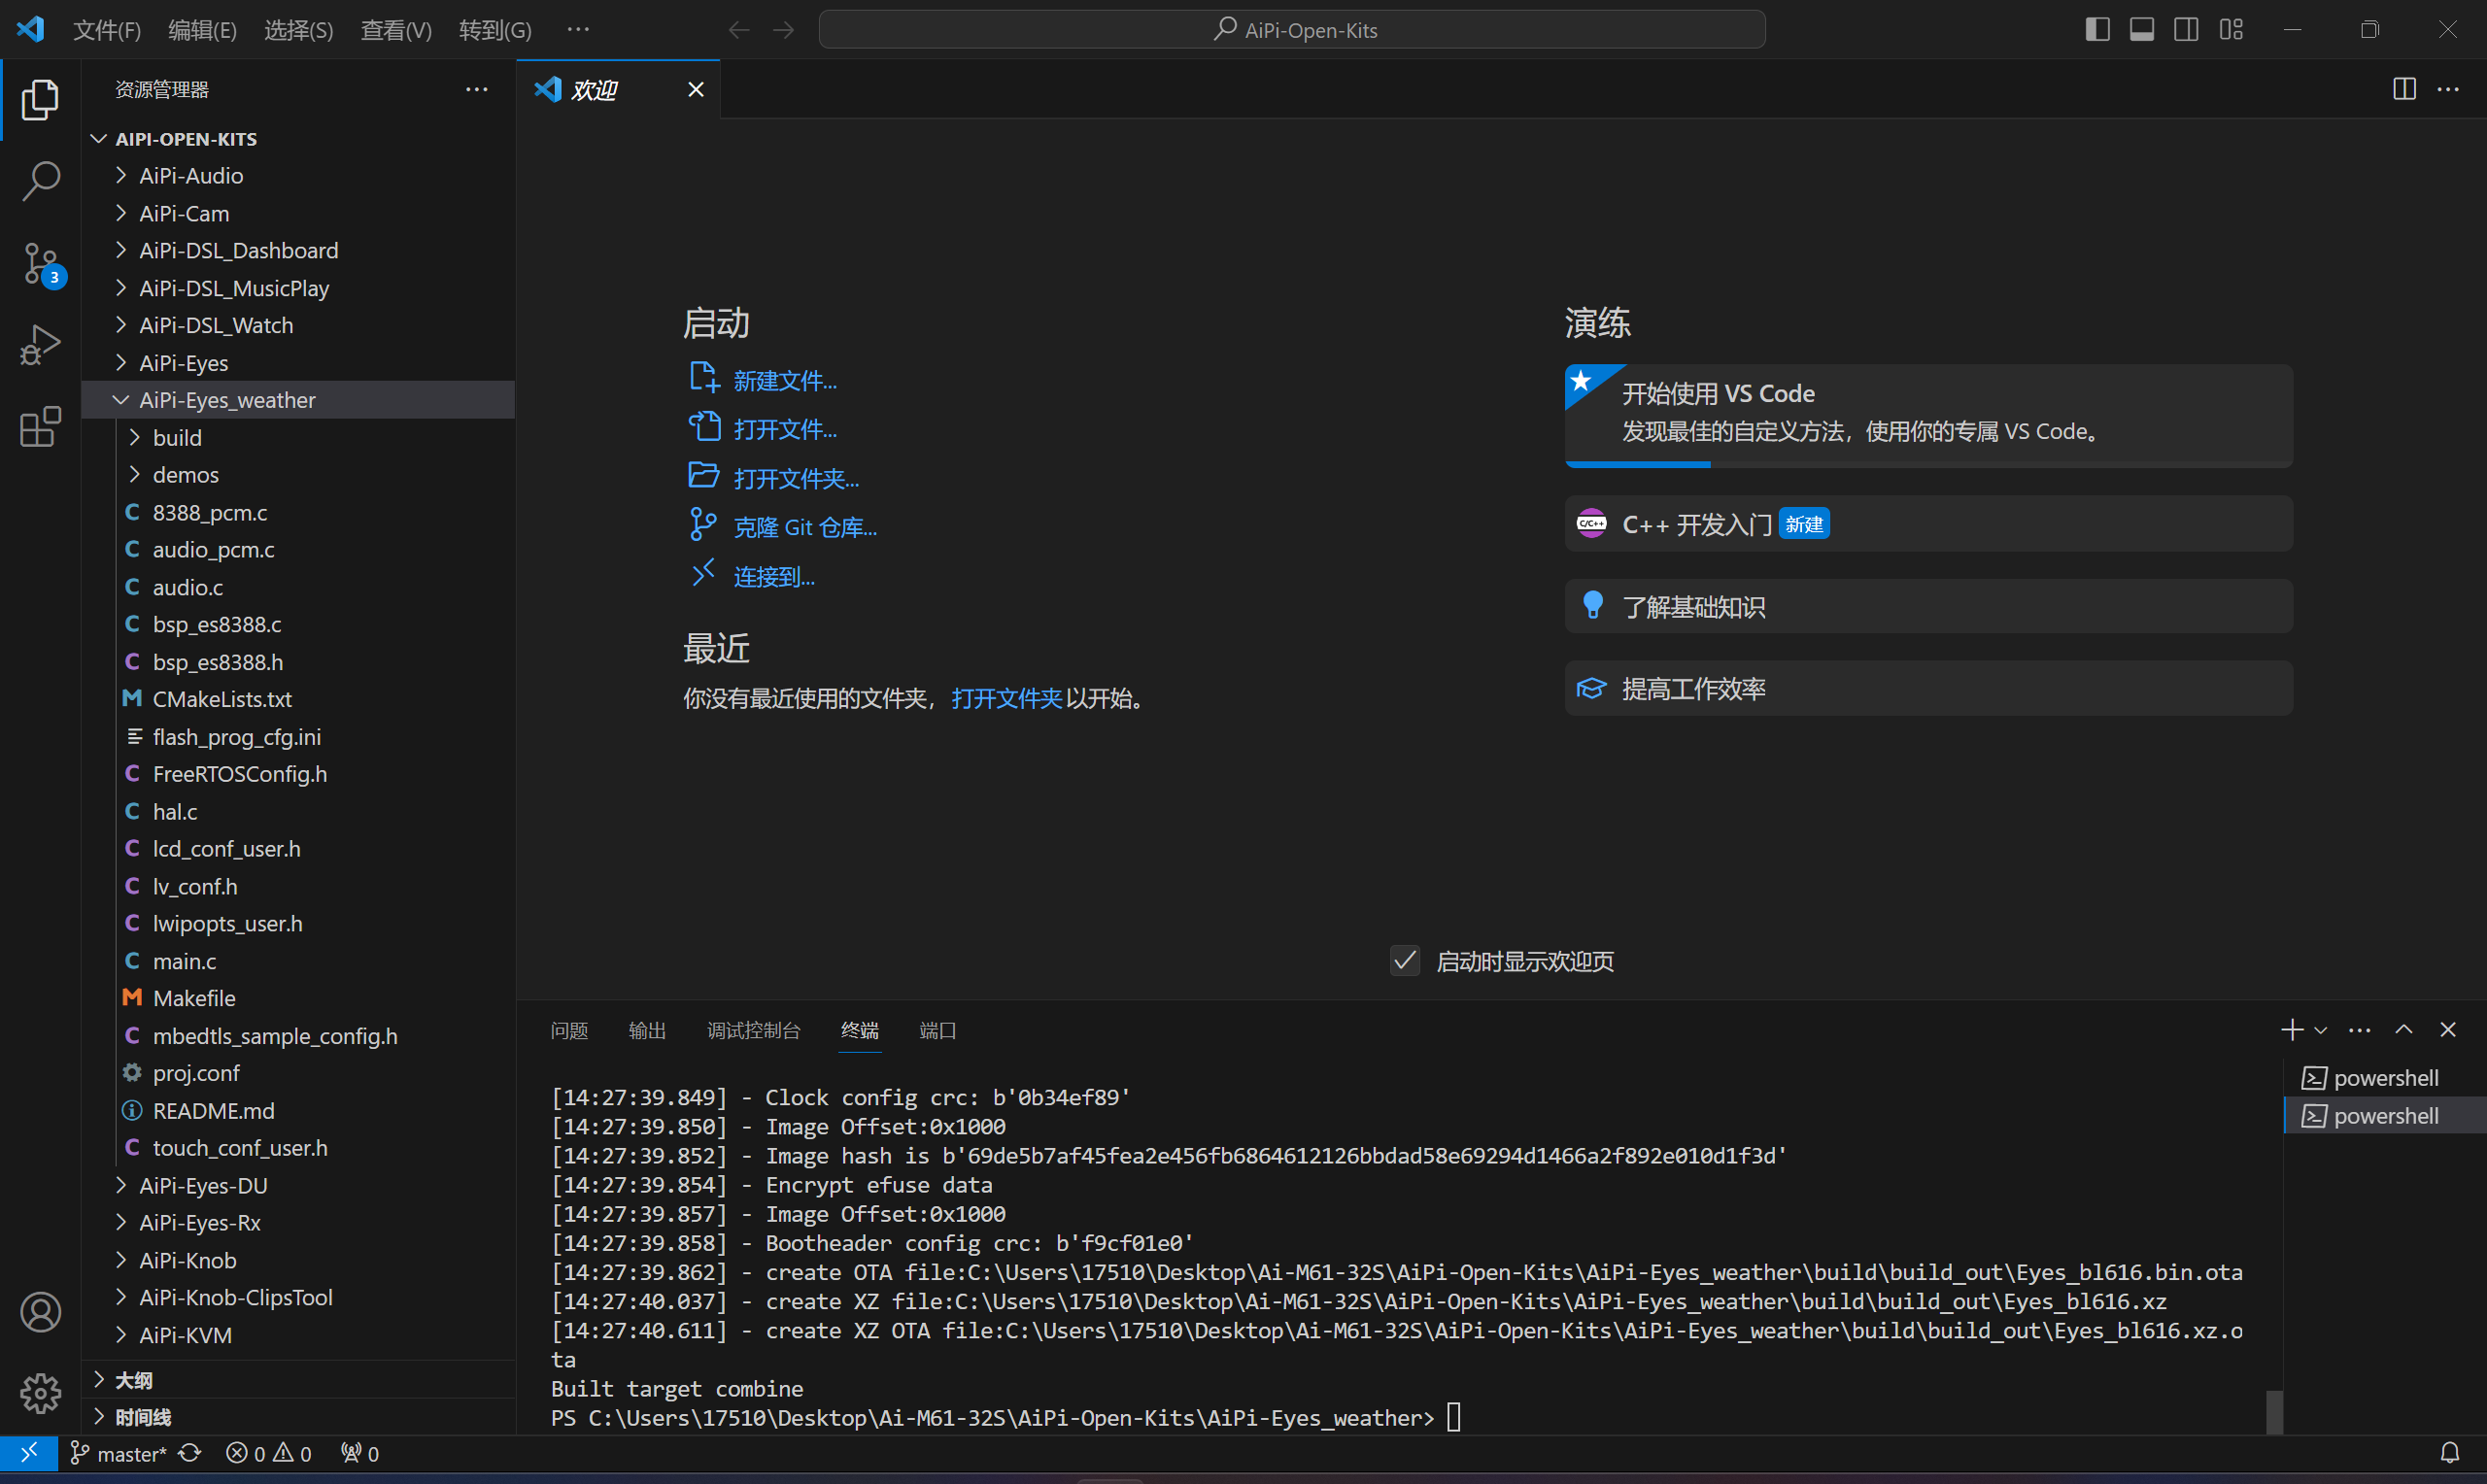The image size is (2487, 1484).
Task: Open the 文件(F) menu
Action: [107, 30]
